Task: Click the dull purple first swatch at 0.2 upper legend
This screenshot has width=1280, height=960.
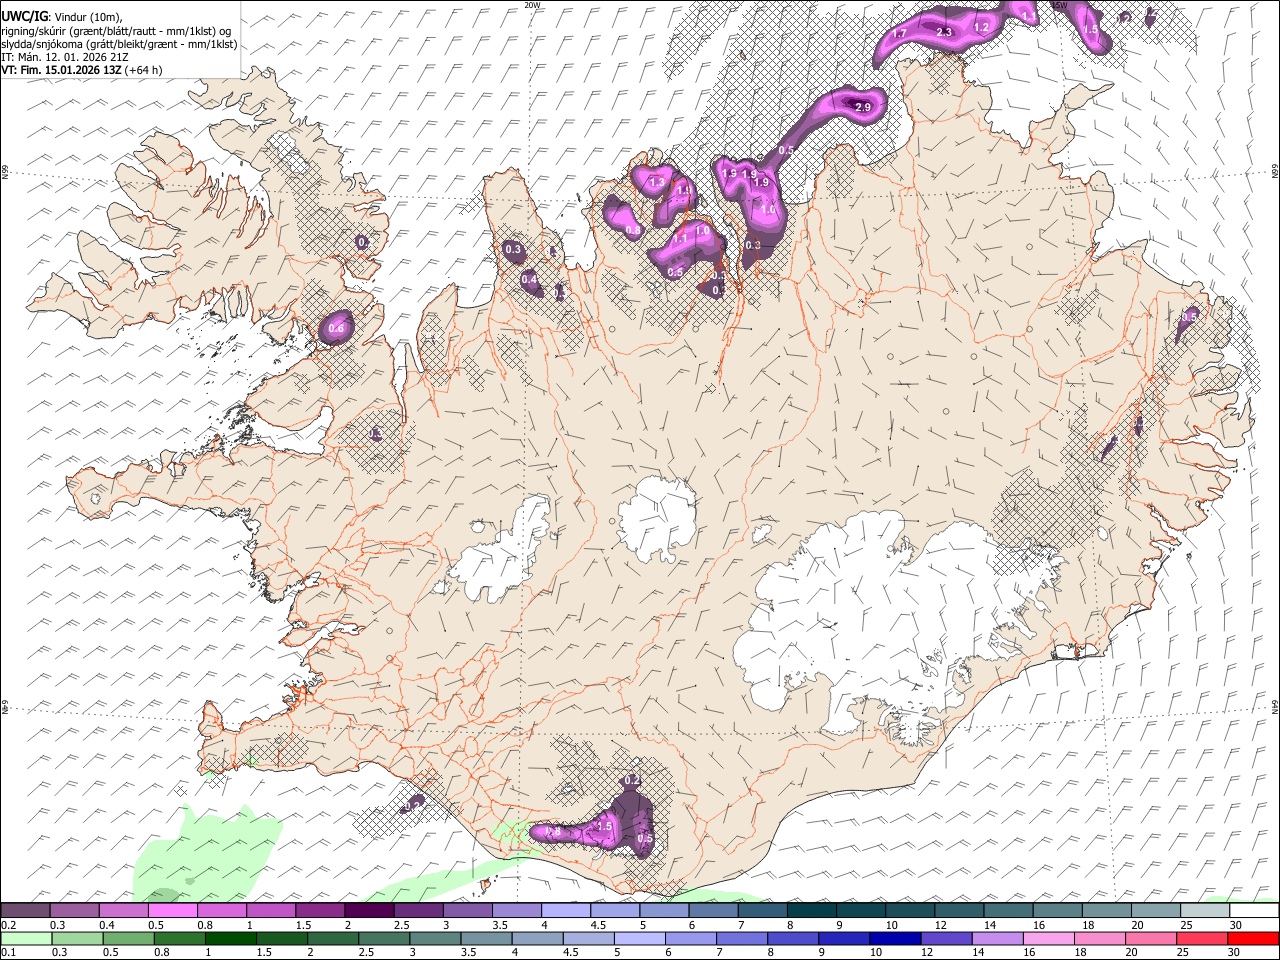Action: click(25, 911)
